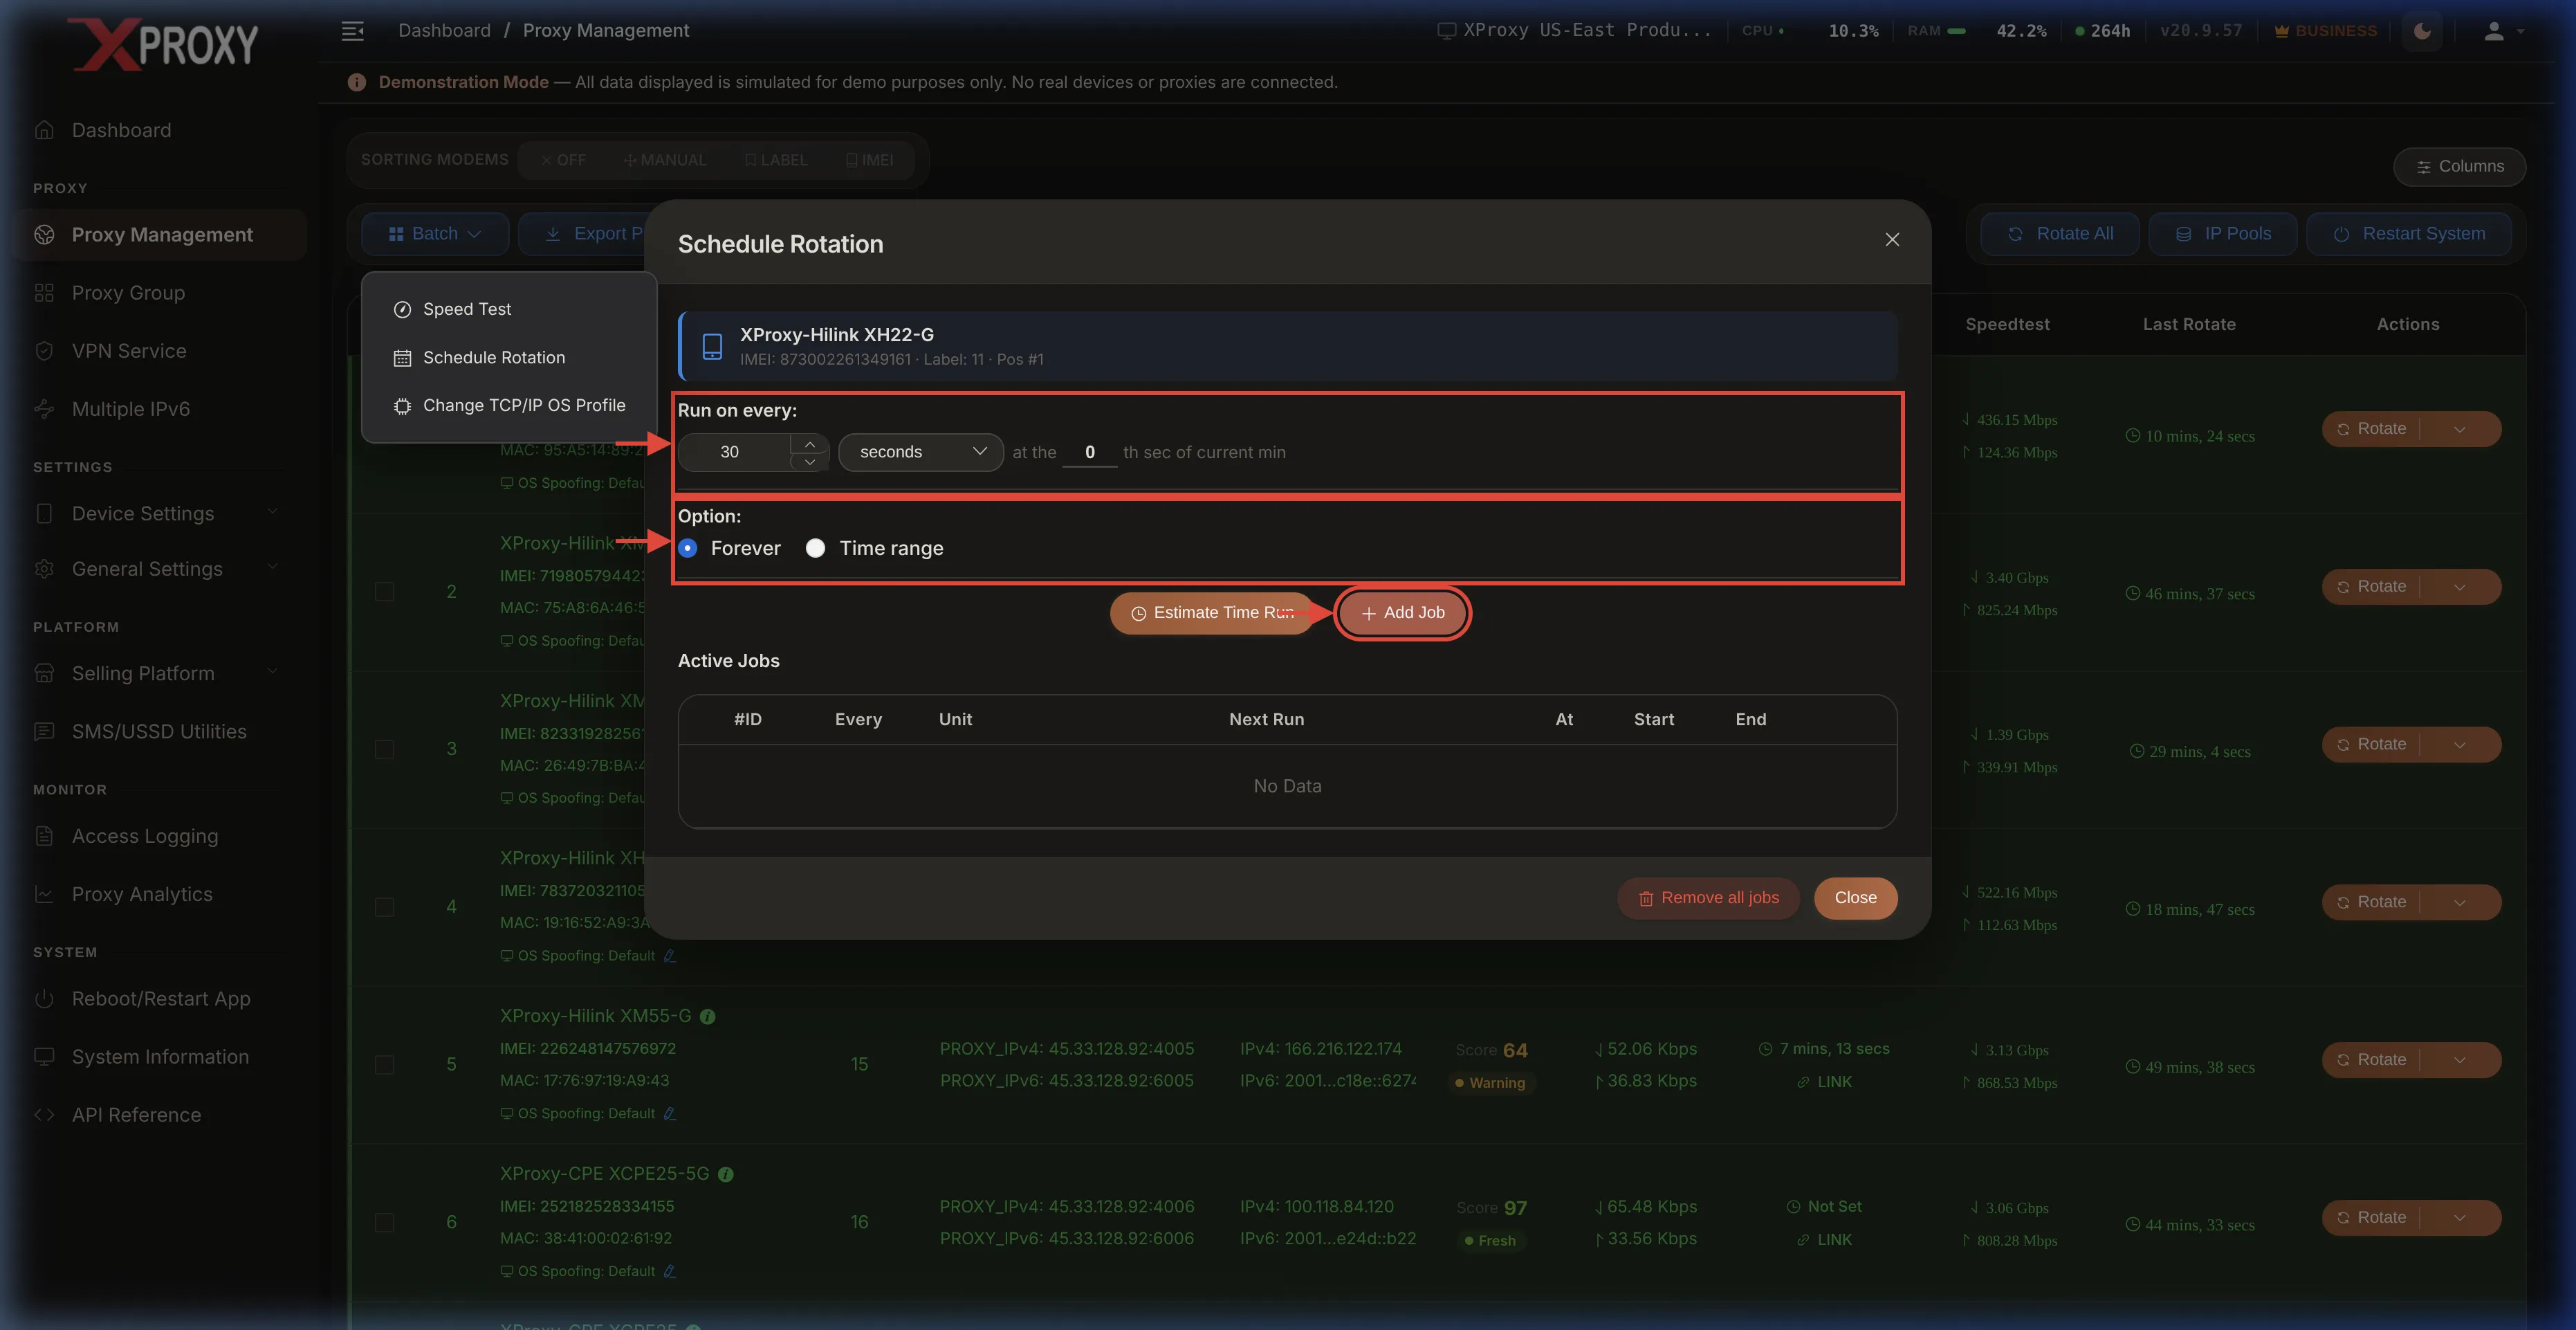Screen dimensions: 2576x1330
Task: Open Dashboard from the sidebar
Action: pyautogui.click(x=121, y=130)
